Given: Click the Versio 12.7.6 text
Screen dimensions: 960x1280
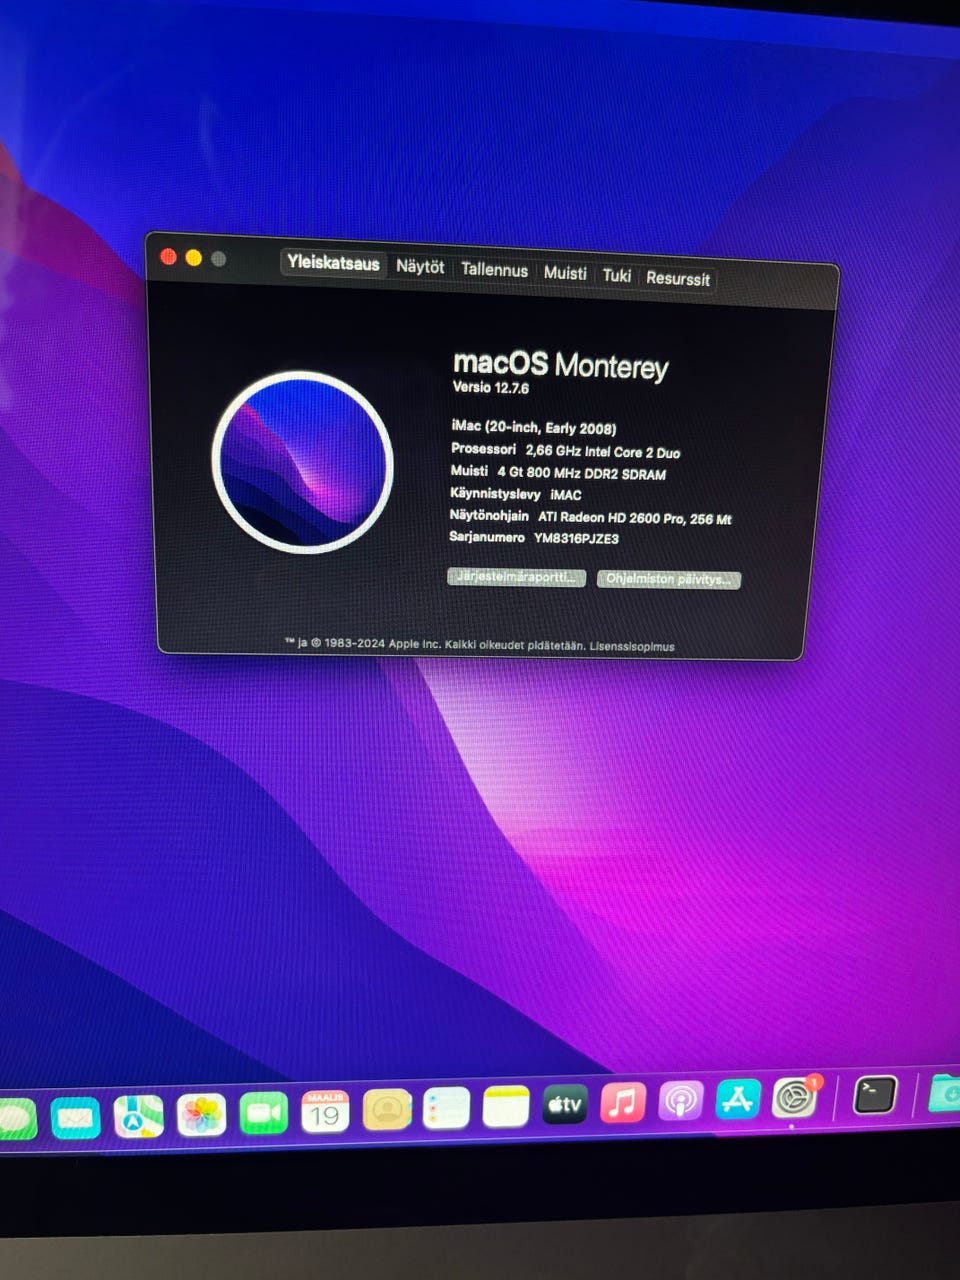Looking at the screenshot, I should pyautogui.click(x=491, y=387).
